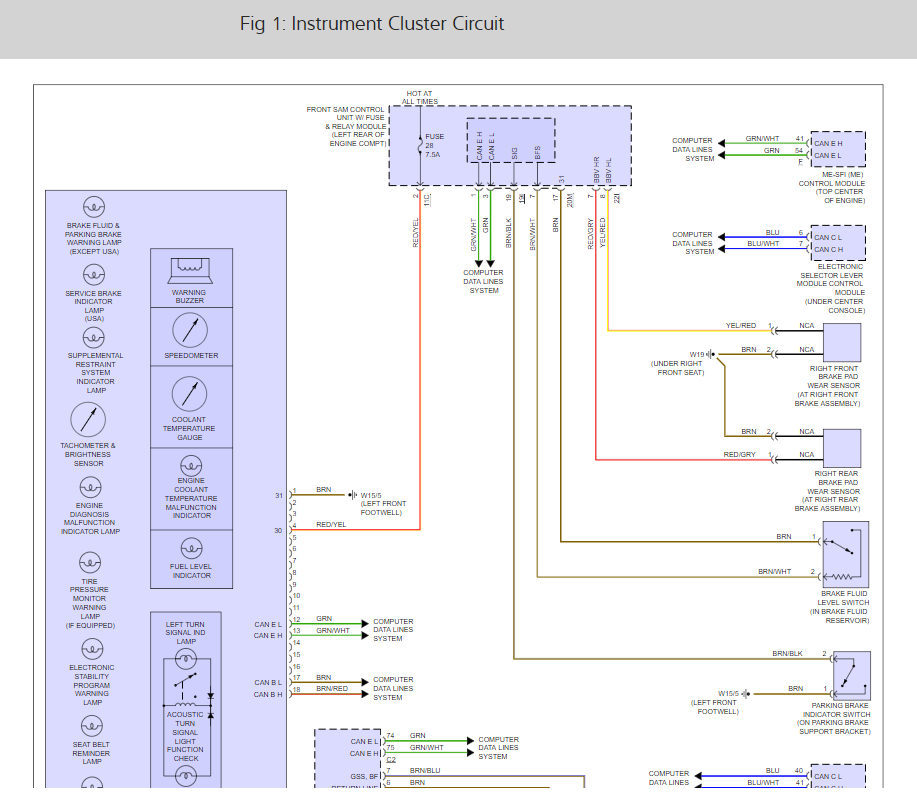Select the ME-SFI control module connector box

click(838, 148)
